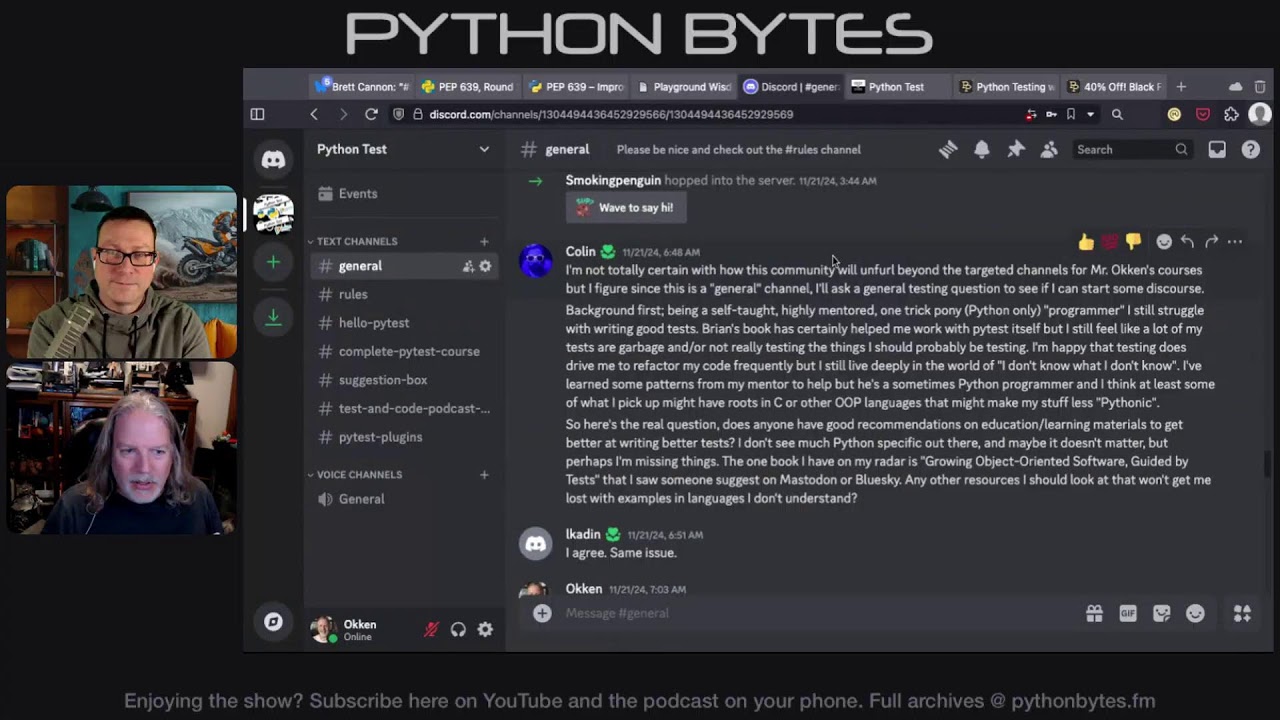This screenshot has height=720, width=1280.
Task: Open the Apps launcher icon
Action: (1242, 614)
